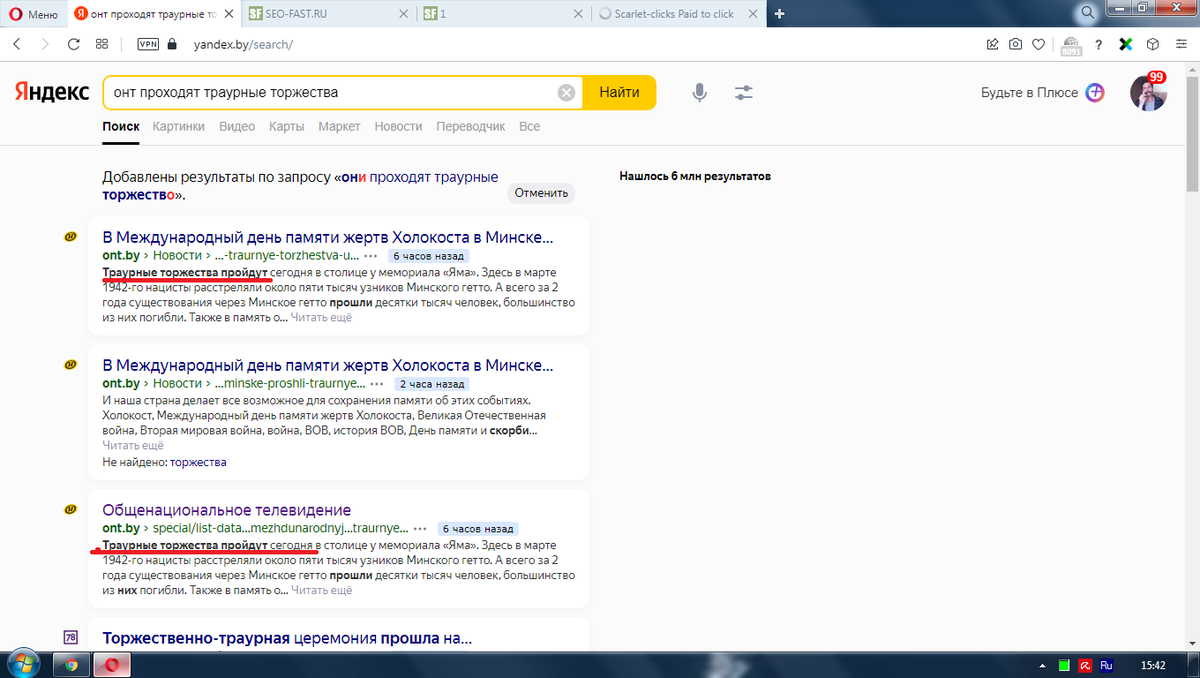The height and width of the screenshot is (678, 1200).
Task: Click the favicon of Торжественно-траурная result
Action: click(71, 637)
